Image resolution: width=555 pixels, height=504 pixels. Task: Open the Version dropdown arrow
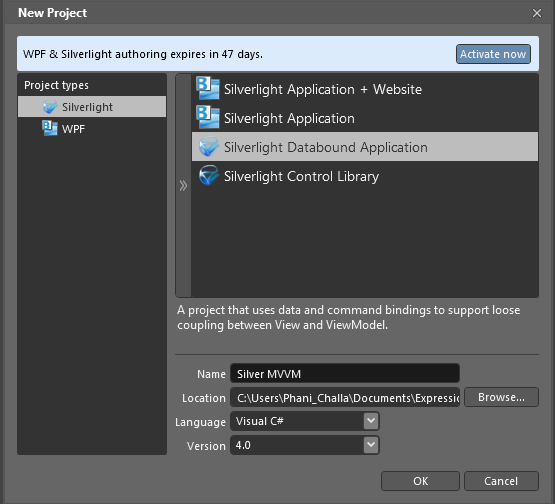click(371, 445)
